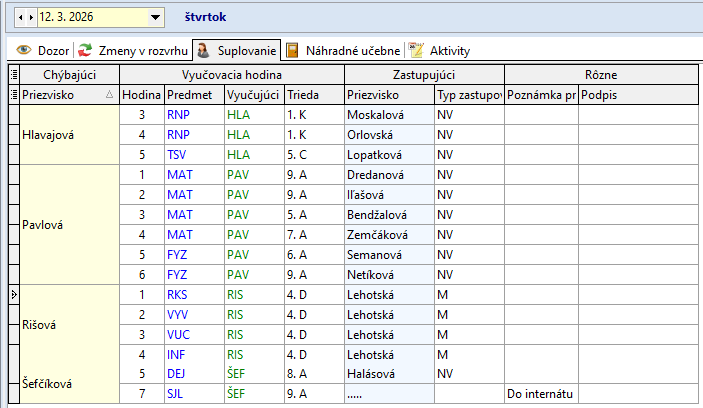The height and width of the screenshot is (408, 703).
Task: Open the date picker dropdown
Action: 154,18
